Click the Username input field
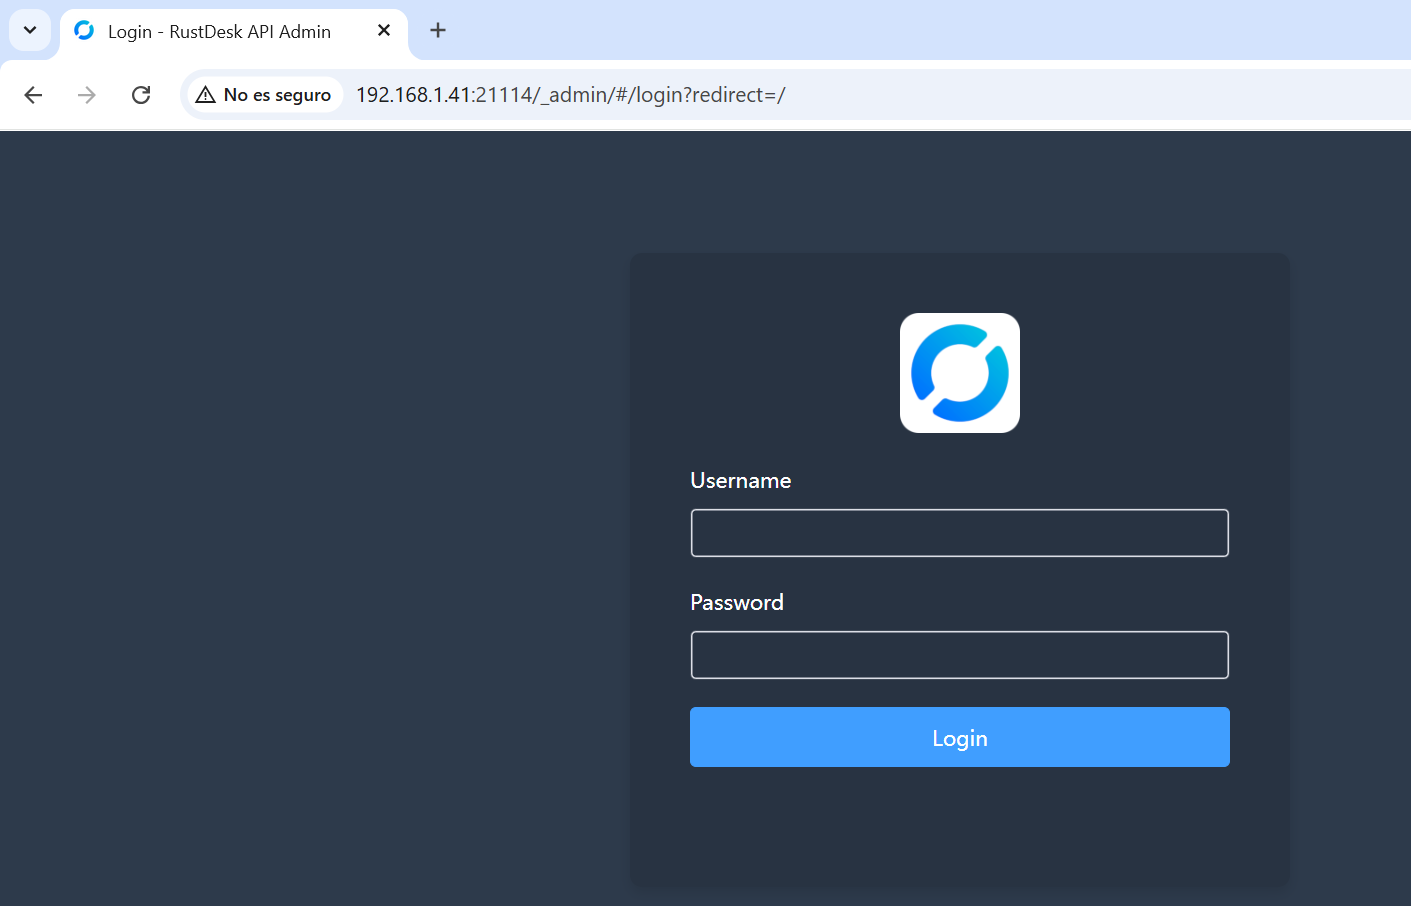1411x906 pixels. tap(959, 533)
